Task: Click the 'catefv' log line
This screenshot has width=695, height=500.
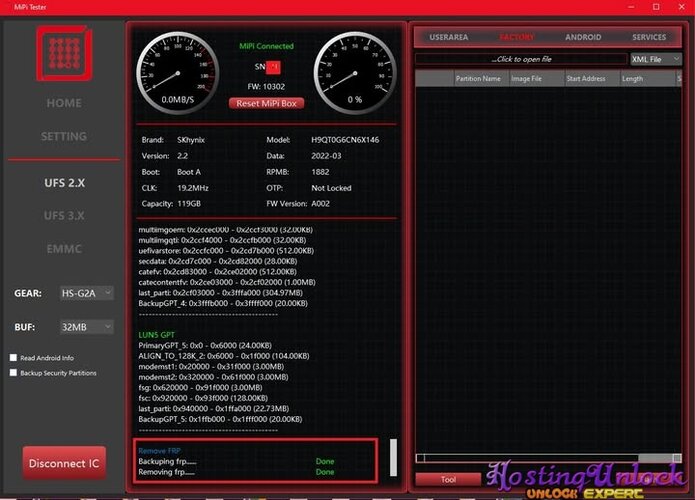Action: tap(218, 272)
